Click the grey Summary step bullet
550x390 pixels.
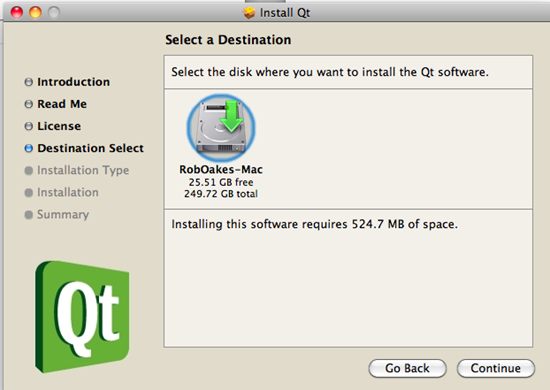(x=29, y=215)
